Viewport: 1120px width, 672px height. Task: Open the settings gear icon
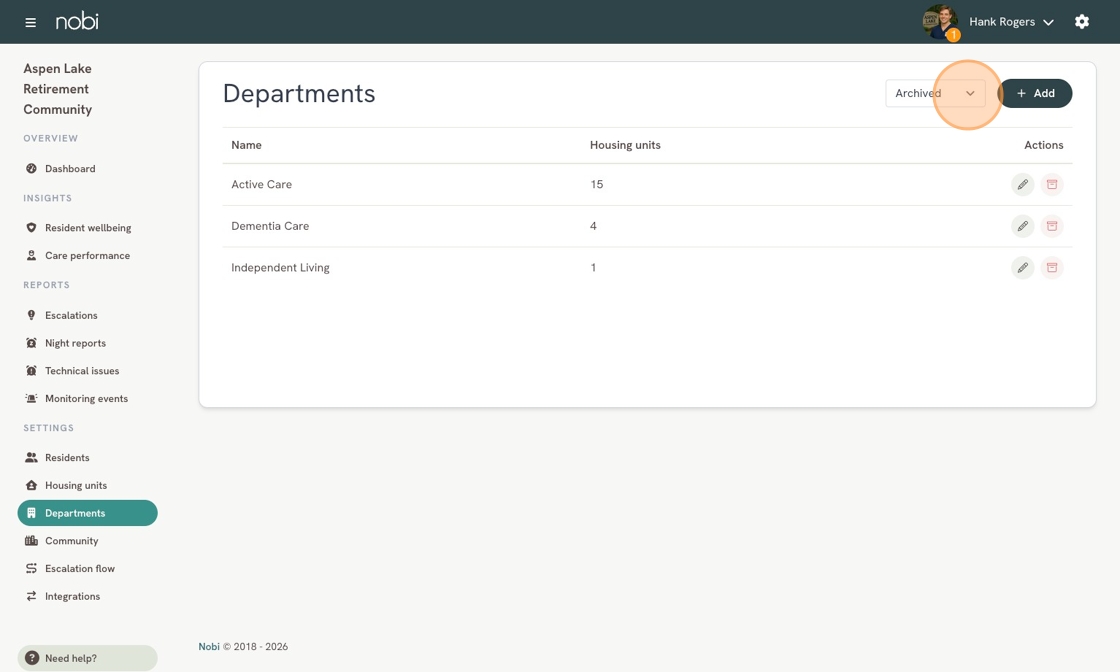[1081, 21]
